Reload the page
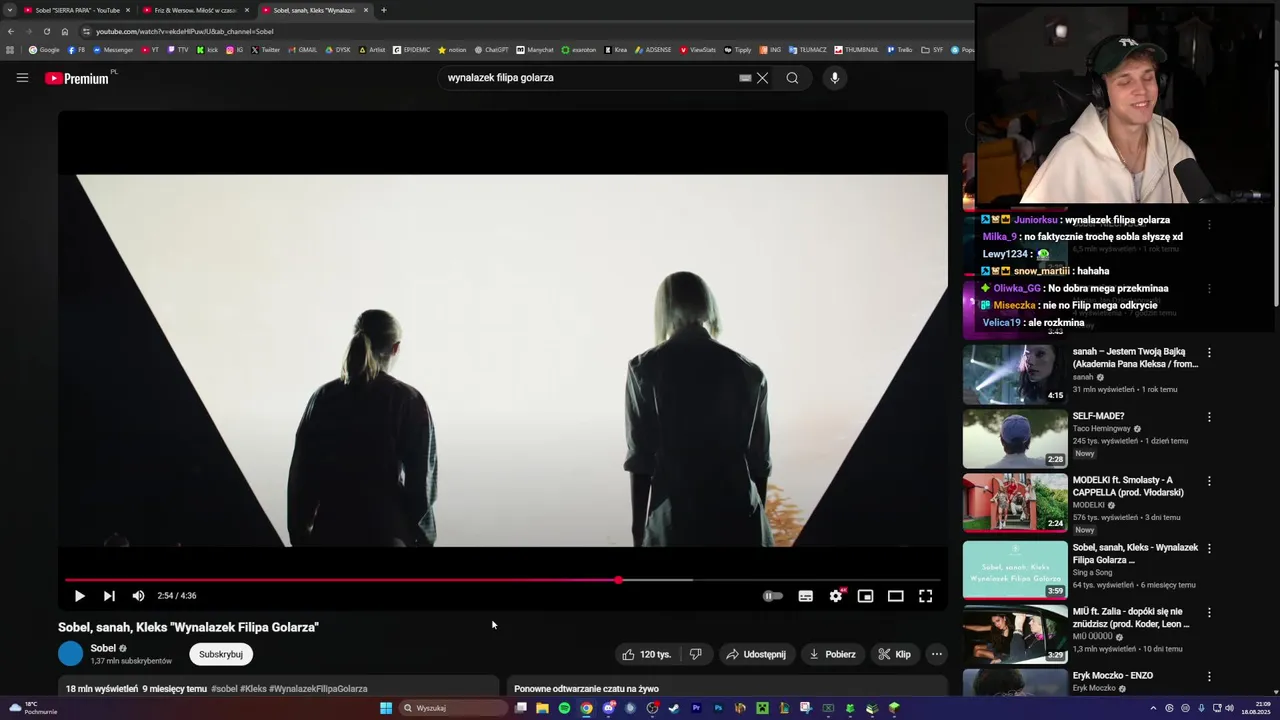The width and height of the screenshot is (1280, 720). (x=46, y=31)
